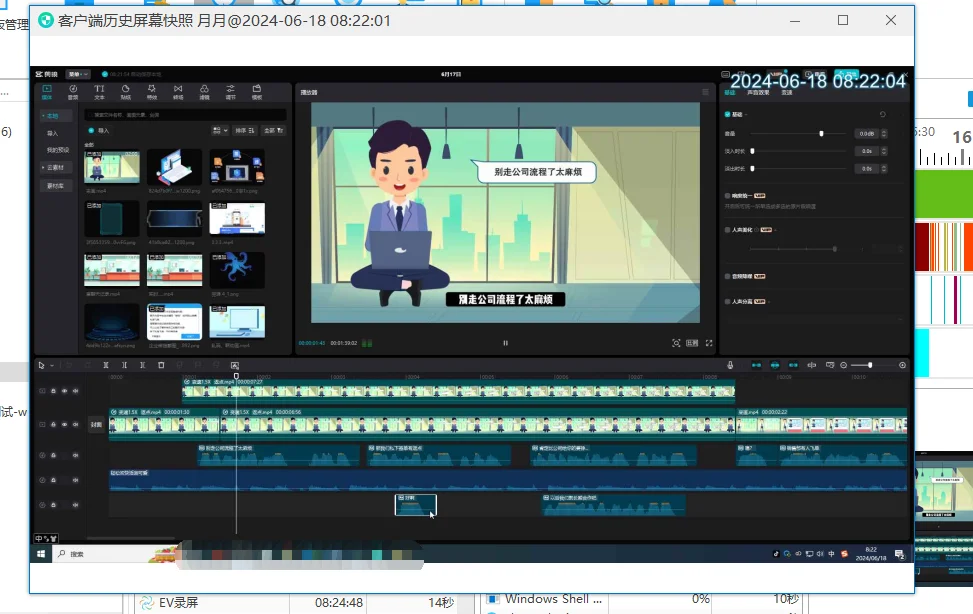Switch to the 声音效果 tab
This screenshot has height=614, width=973.
click(758, 93)
